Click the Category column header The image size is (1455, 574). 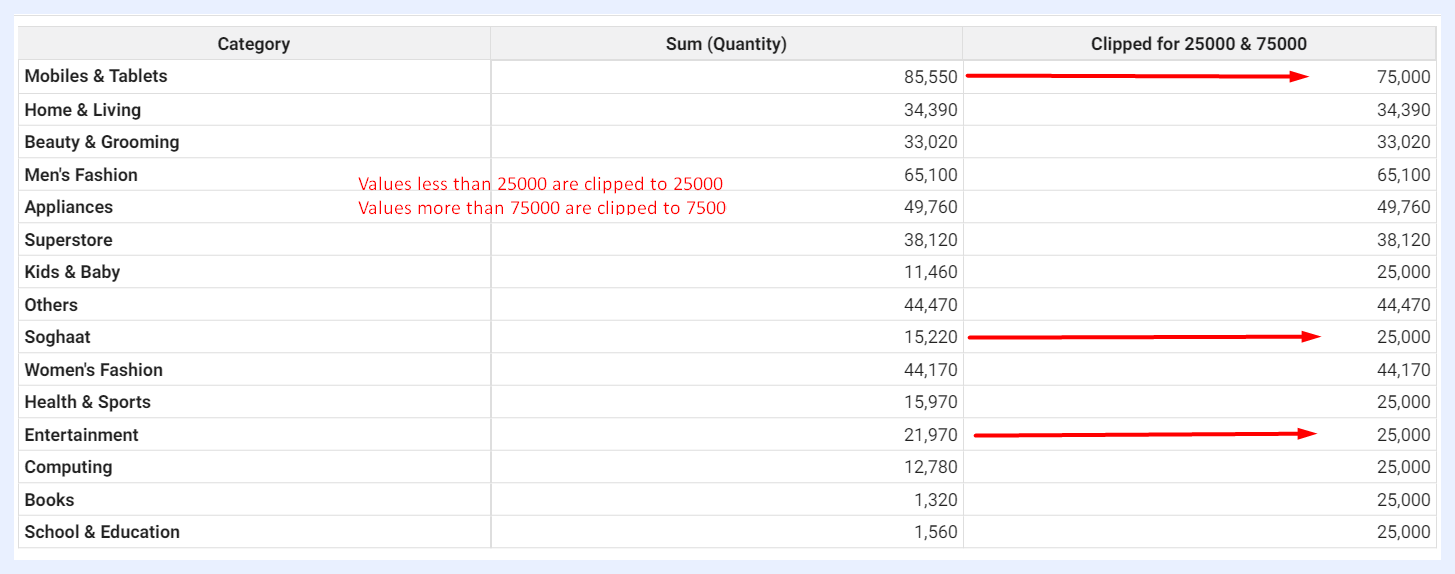[x=254, y=44]
